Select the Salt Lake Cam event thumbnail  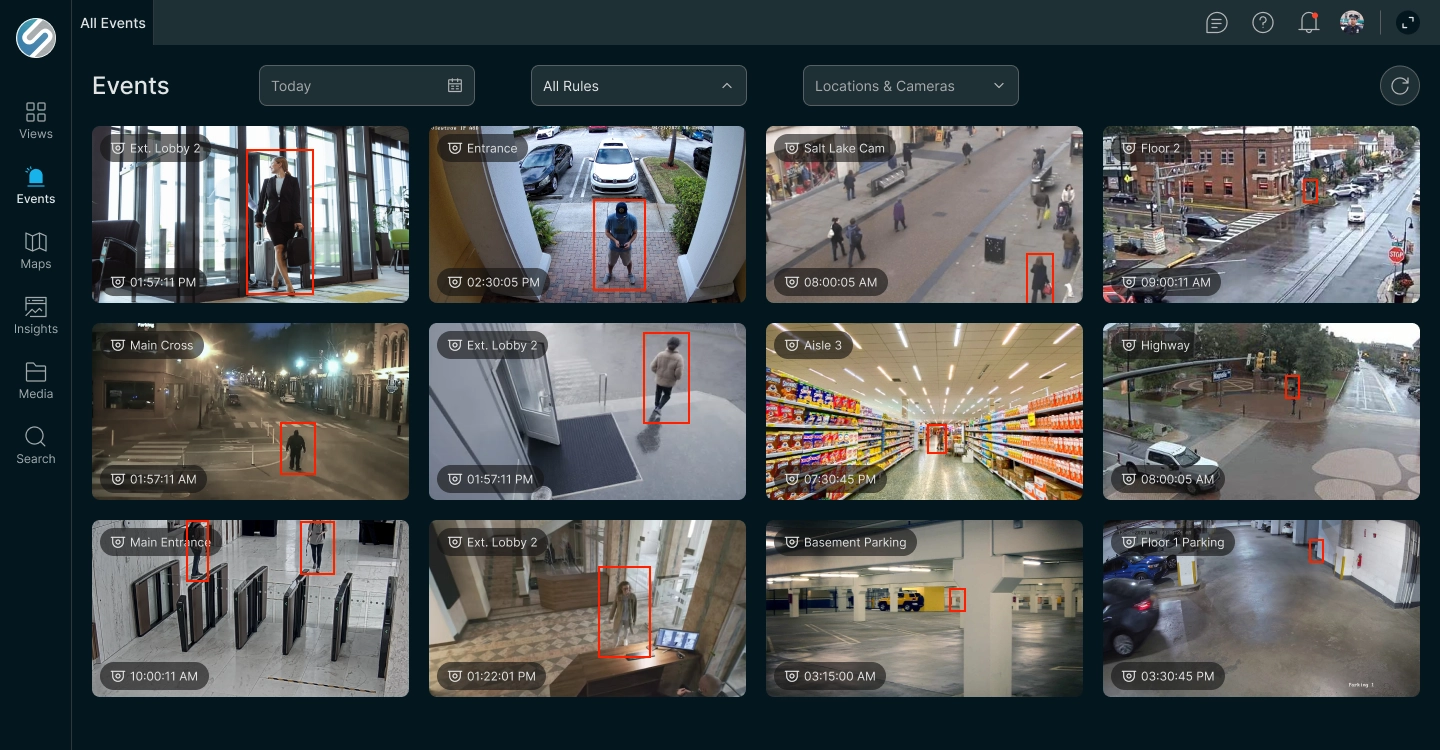[924, 214]
